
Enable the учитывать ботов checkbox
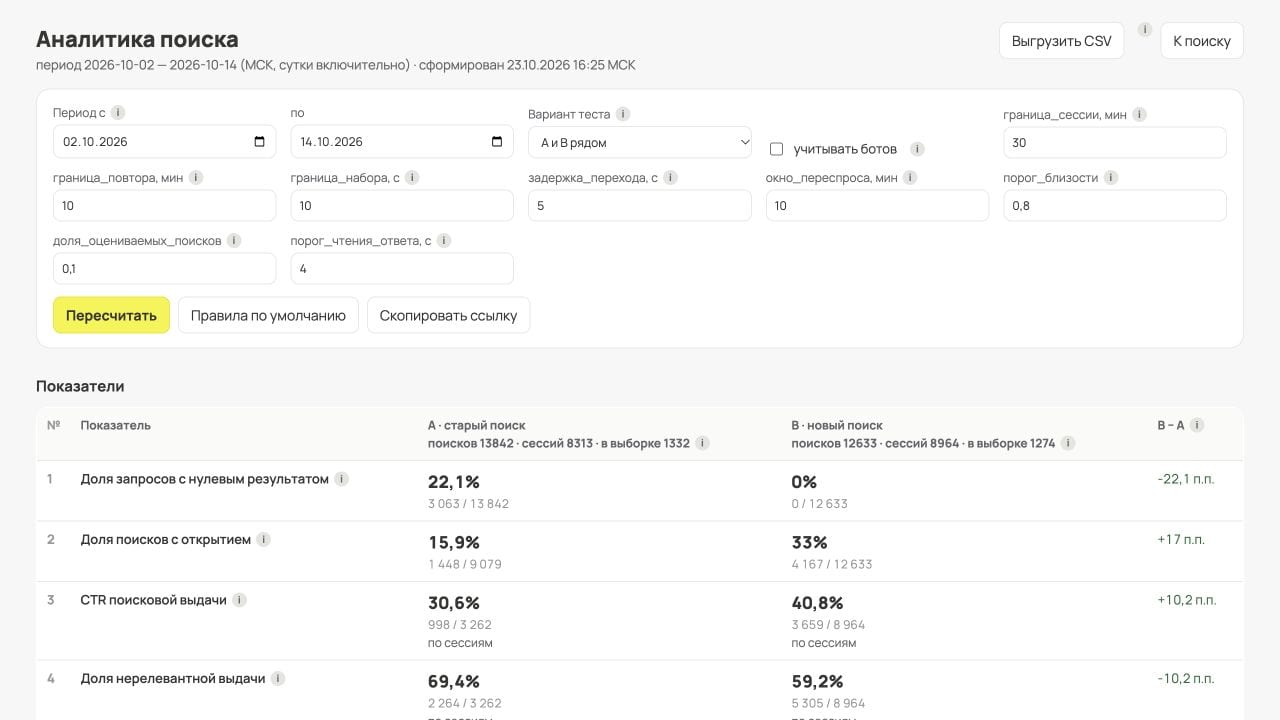[776, 149]
